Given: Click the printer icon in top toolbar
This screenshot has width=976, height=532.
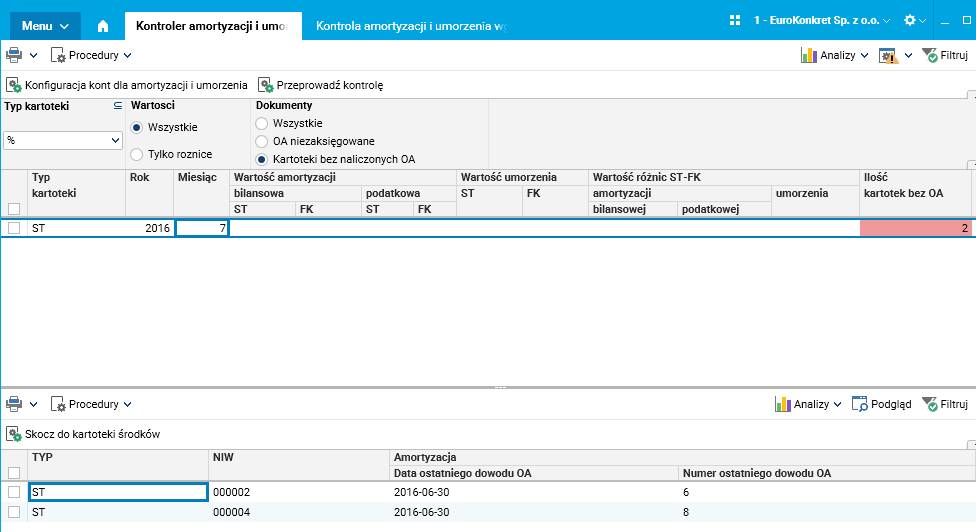Looking at the screenshot, I should [14, 55].
